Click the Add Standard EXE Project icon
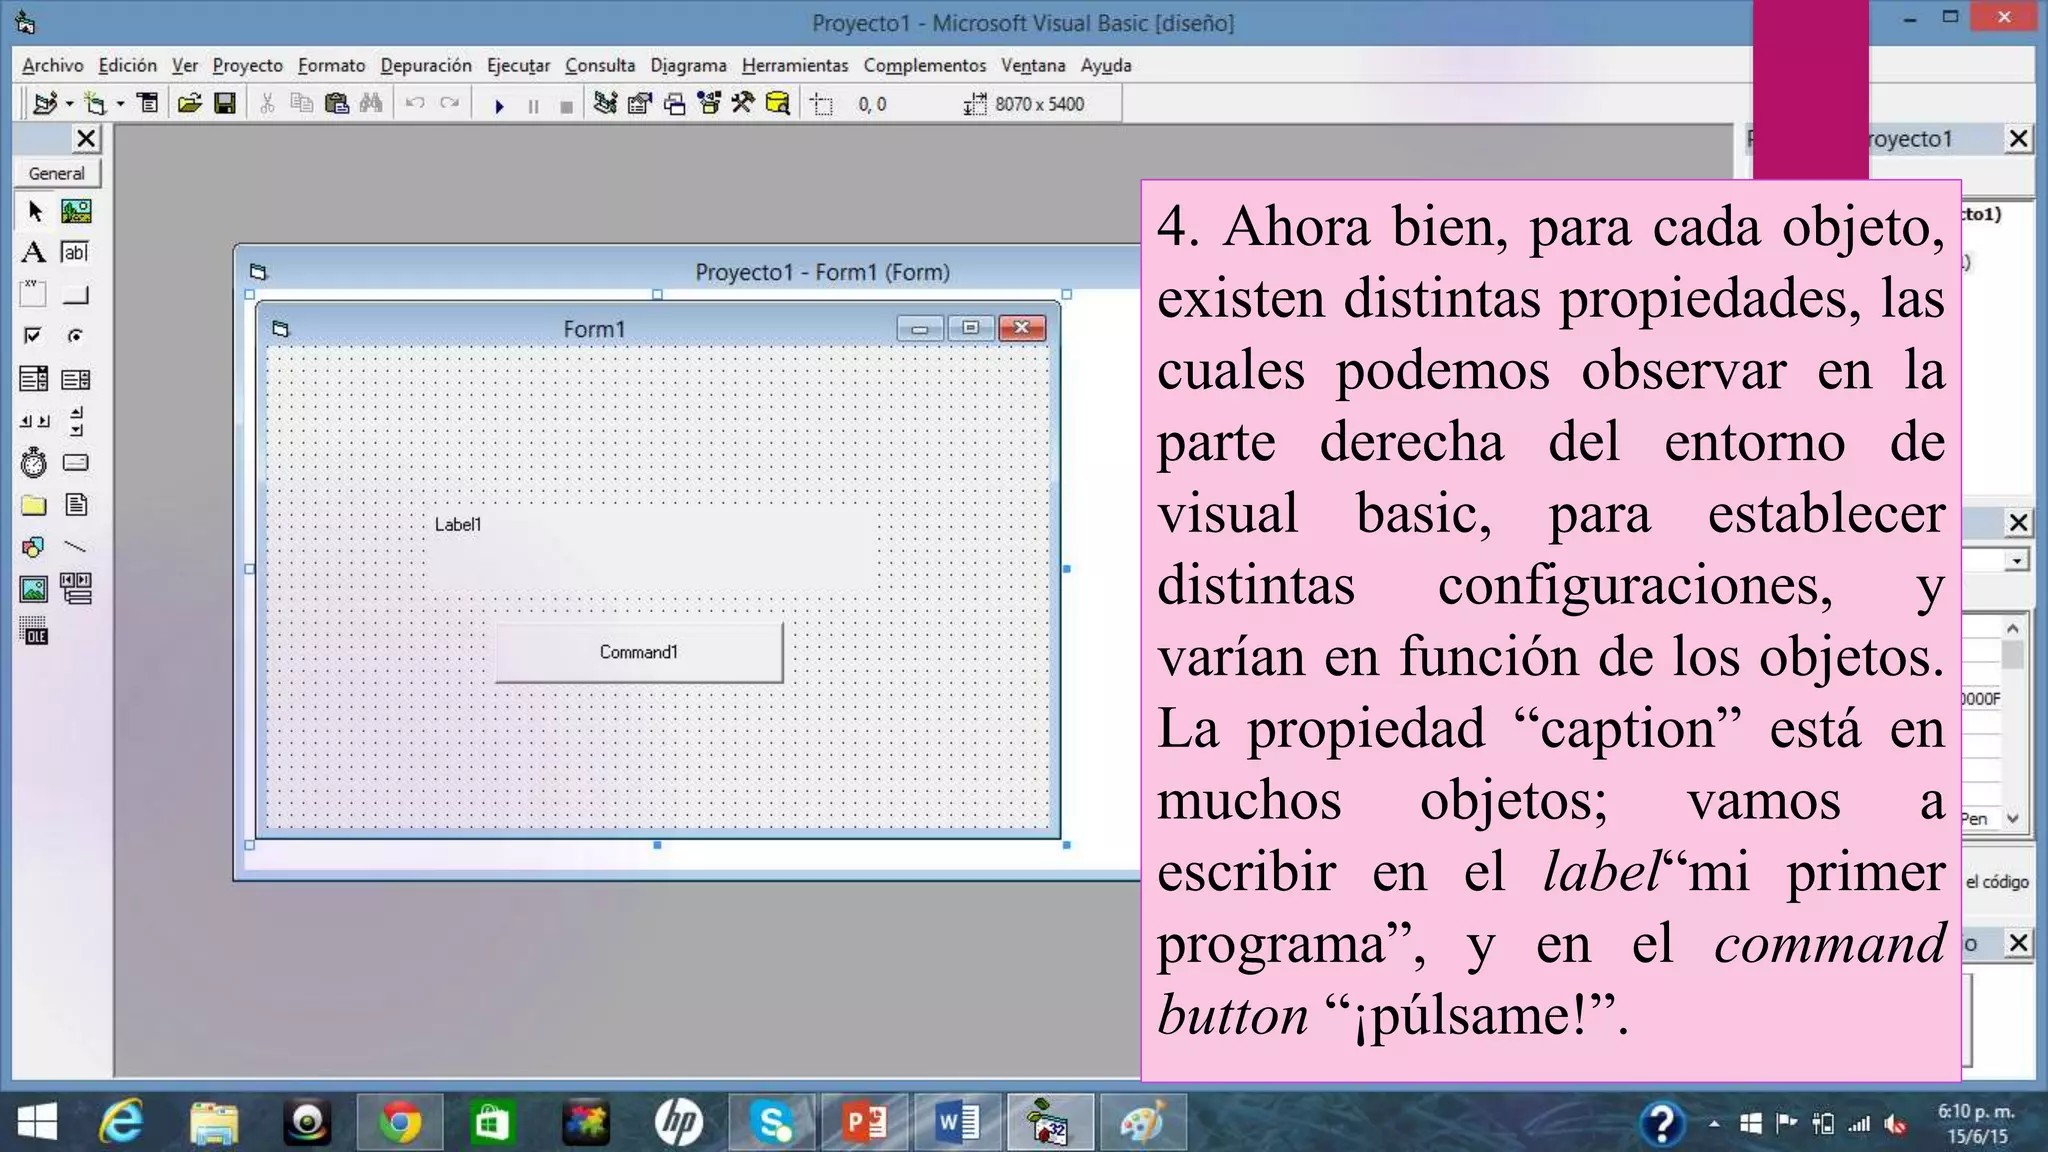The height and width of the screenshot is (1152, 2048). point(45,103)
